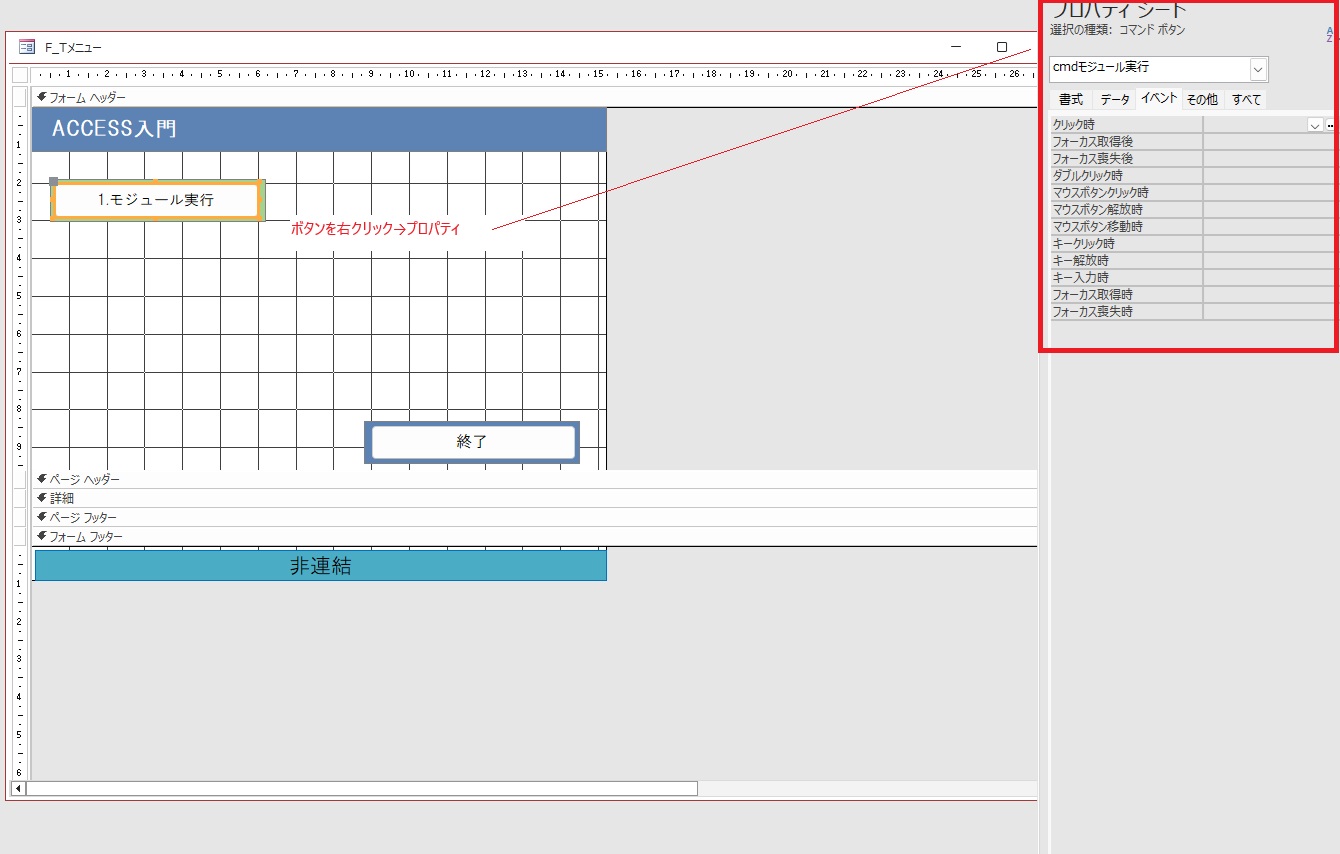Click the move handle on the 1.モジュール実行 button
Viewport: 1340px width, 854px height.
(54, 182)
